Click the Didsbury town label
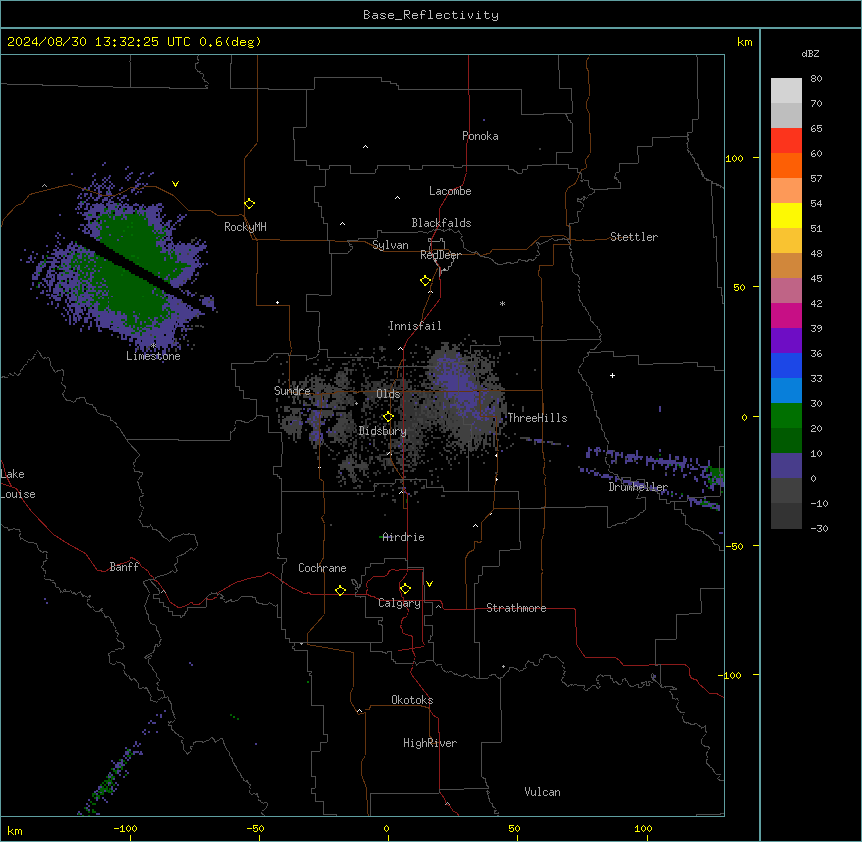Image resolution: width=862 pixels, height=842 pixels. pyautogui.click(x=383, y=431)
